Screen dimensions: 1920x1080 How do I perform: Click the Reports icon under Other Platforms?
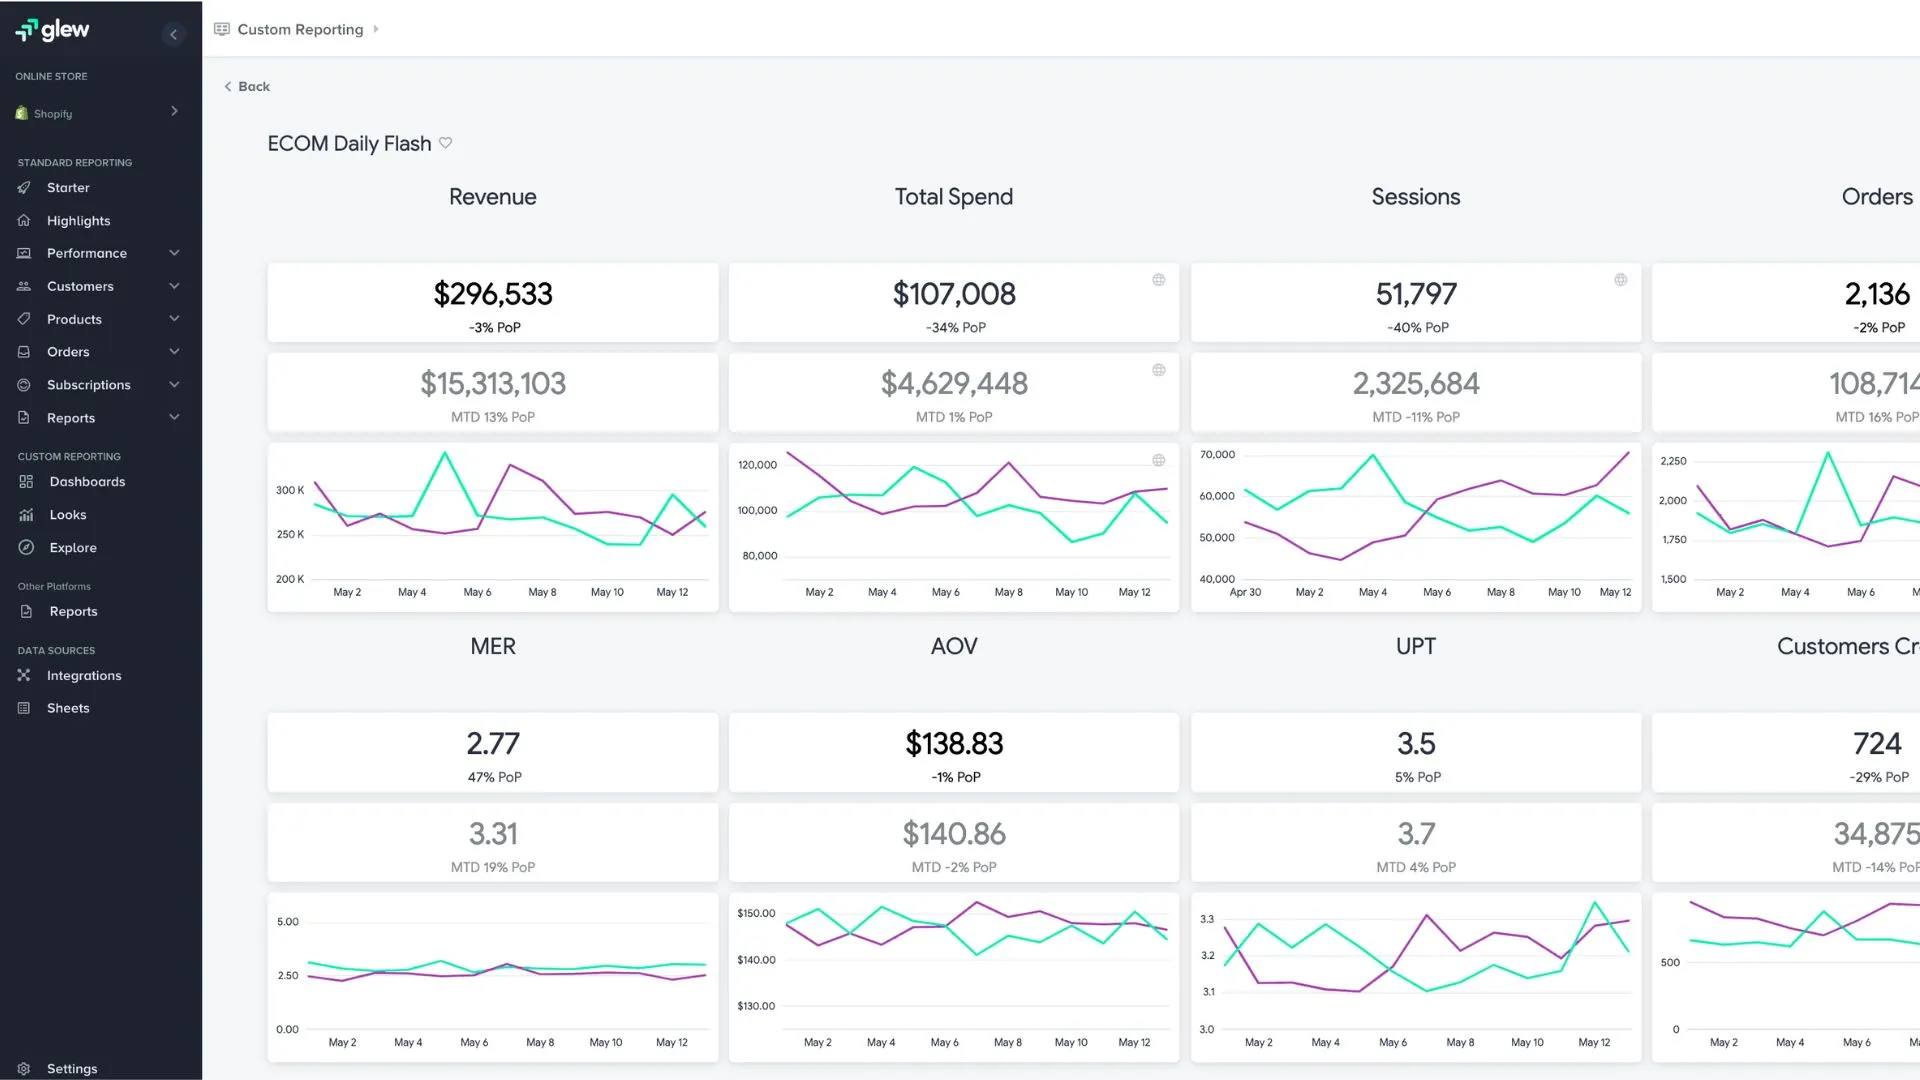26,612
